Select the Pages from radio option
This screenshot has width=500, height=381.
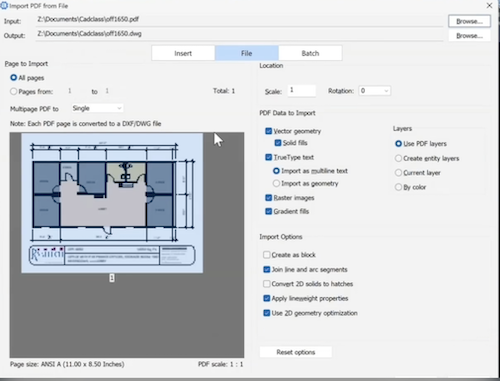tap(13, 91)
